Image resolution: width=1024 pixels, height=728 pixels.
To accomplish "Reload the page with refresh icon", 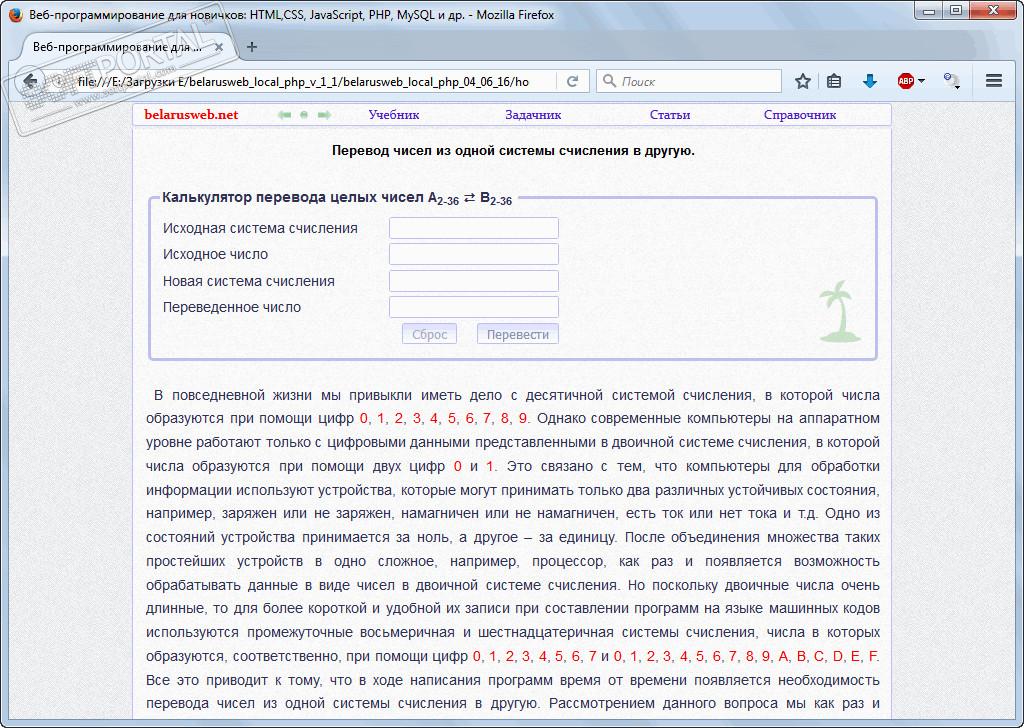I will click(x=573, y=81).
